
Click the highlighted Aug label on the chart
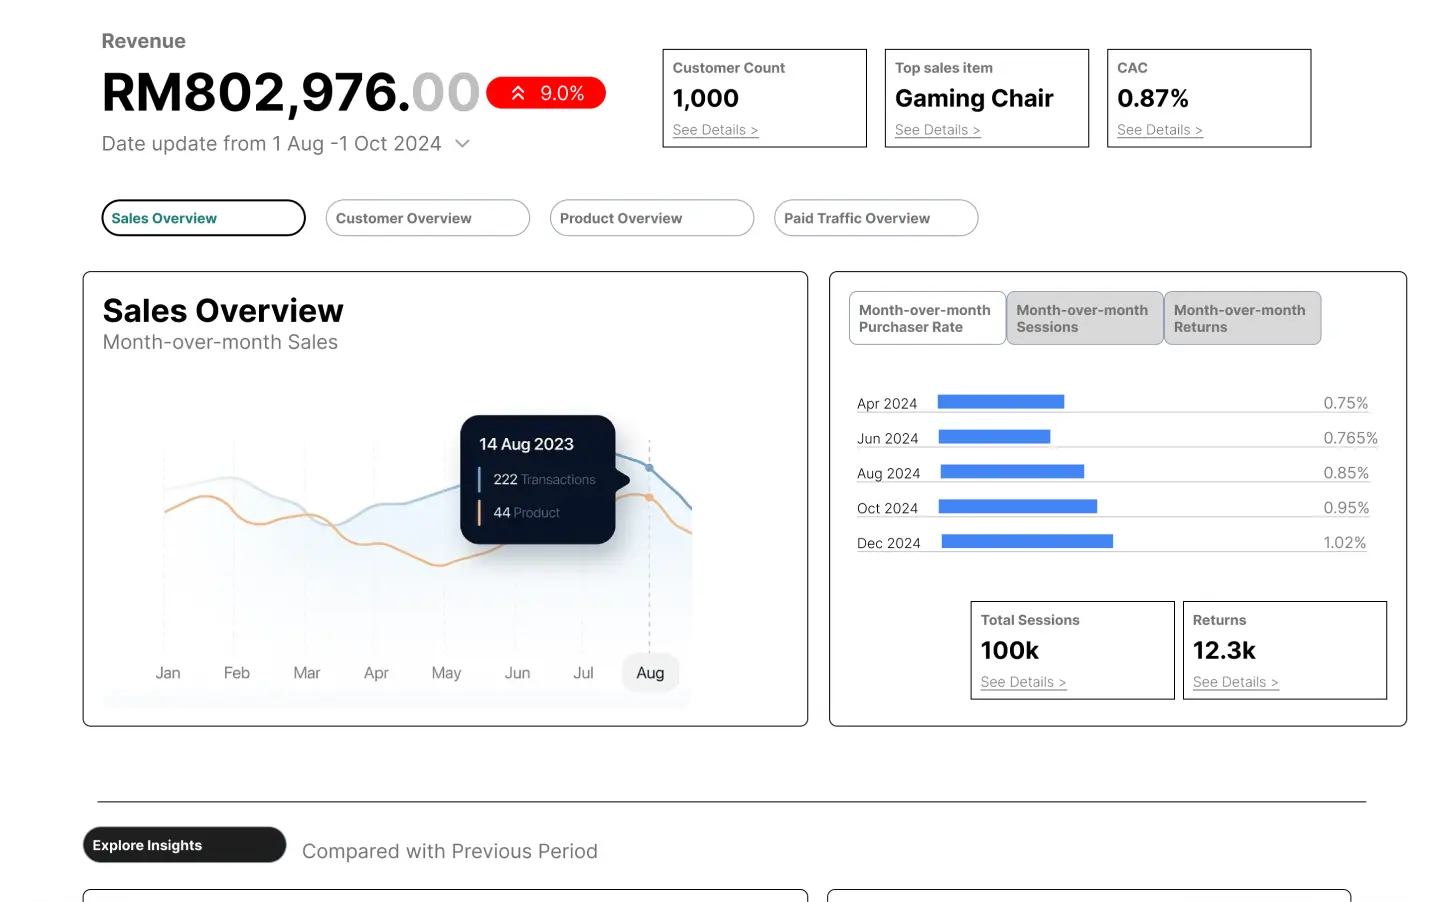pyautogui.click(x=650, y=672)
